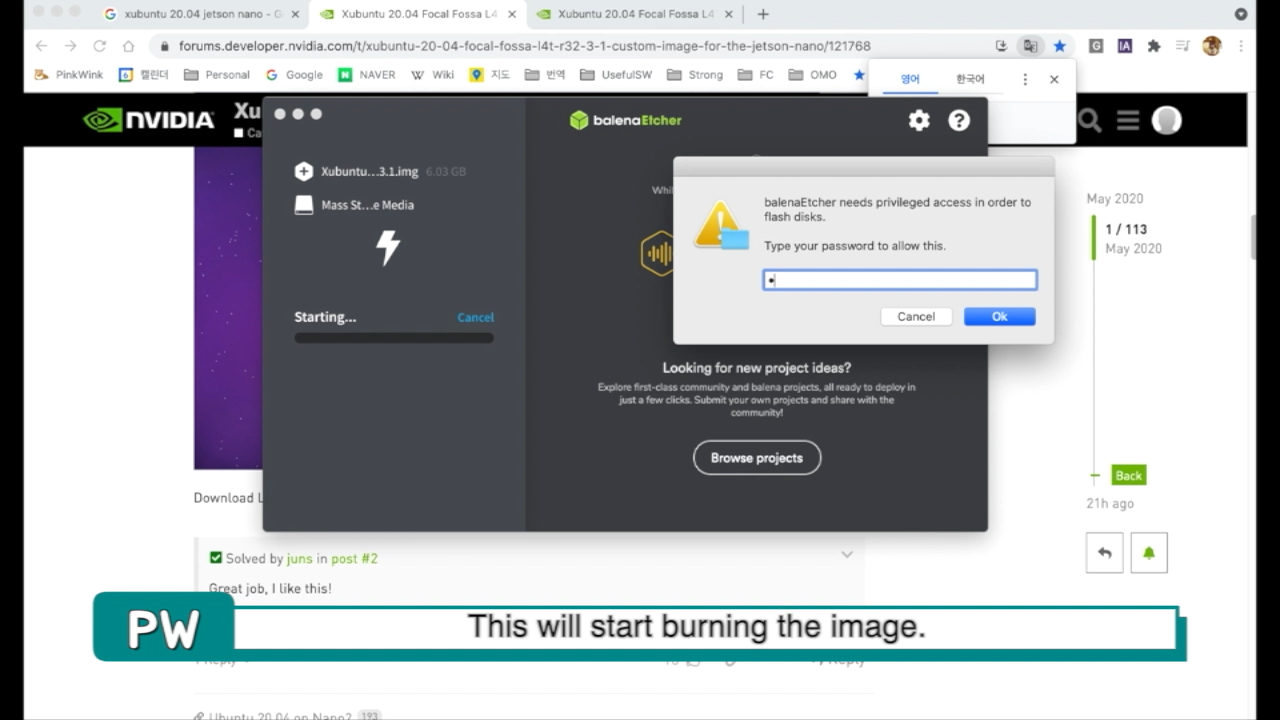
Task: Expand the solved post chevron
Action: [x=847, y=555]
